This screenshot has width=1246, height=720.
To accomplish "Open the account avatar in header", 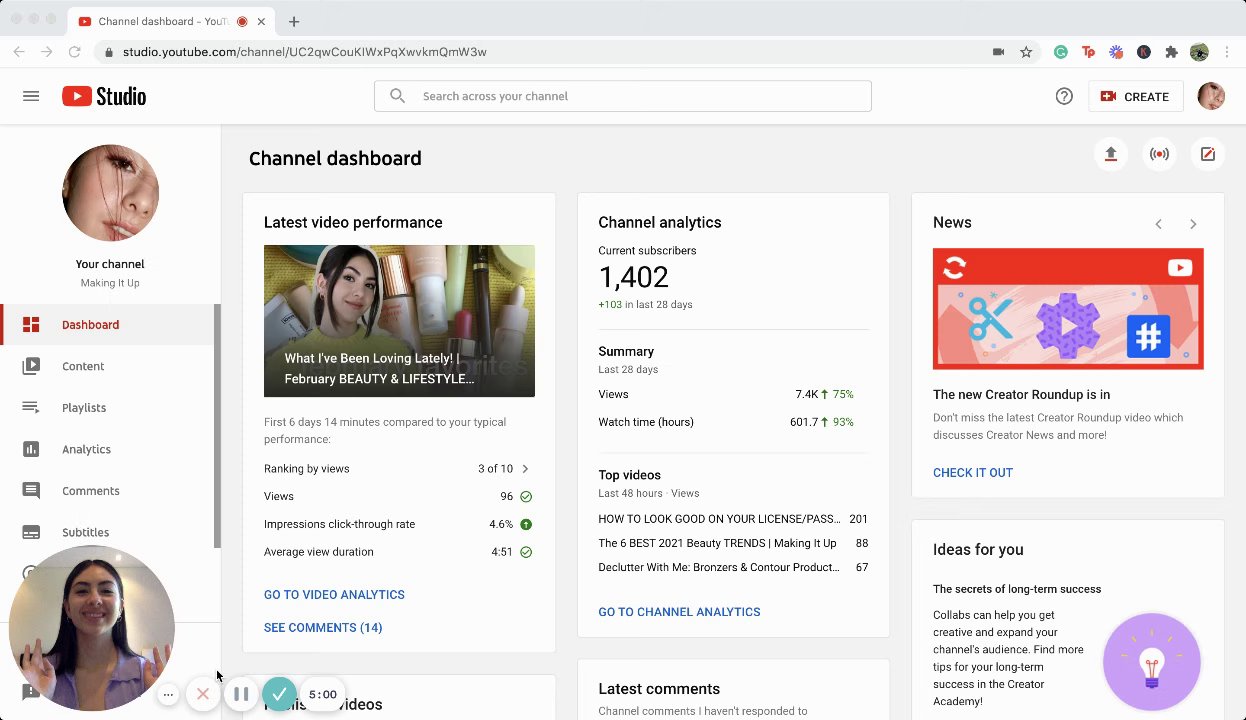I will (1211, 96).
